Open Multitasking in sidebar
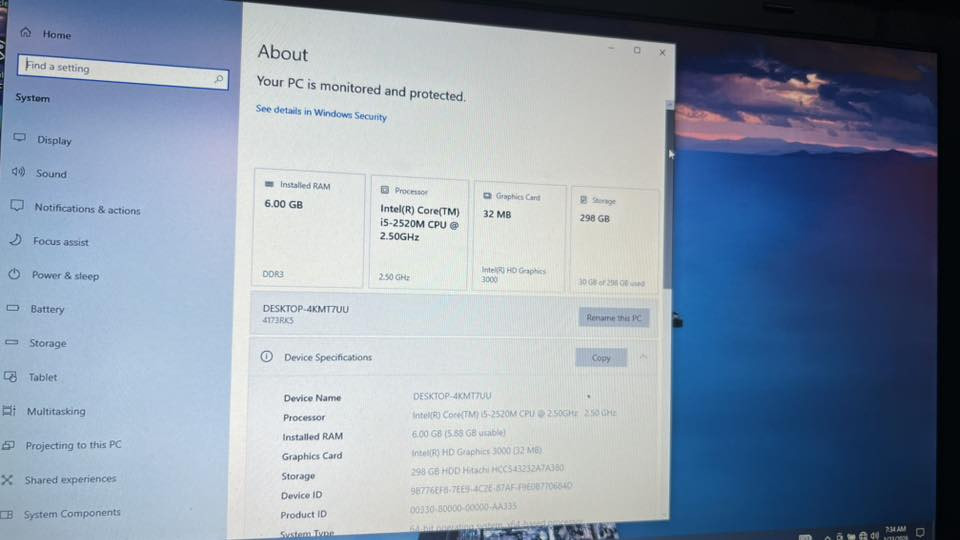The width and height of the screenshot is (960, 540). (x=56, y=411)
